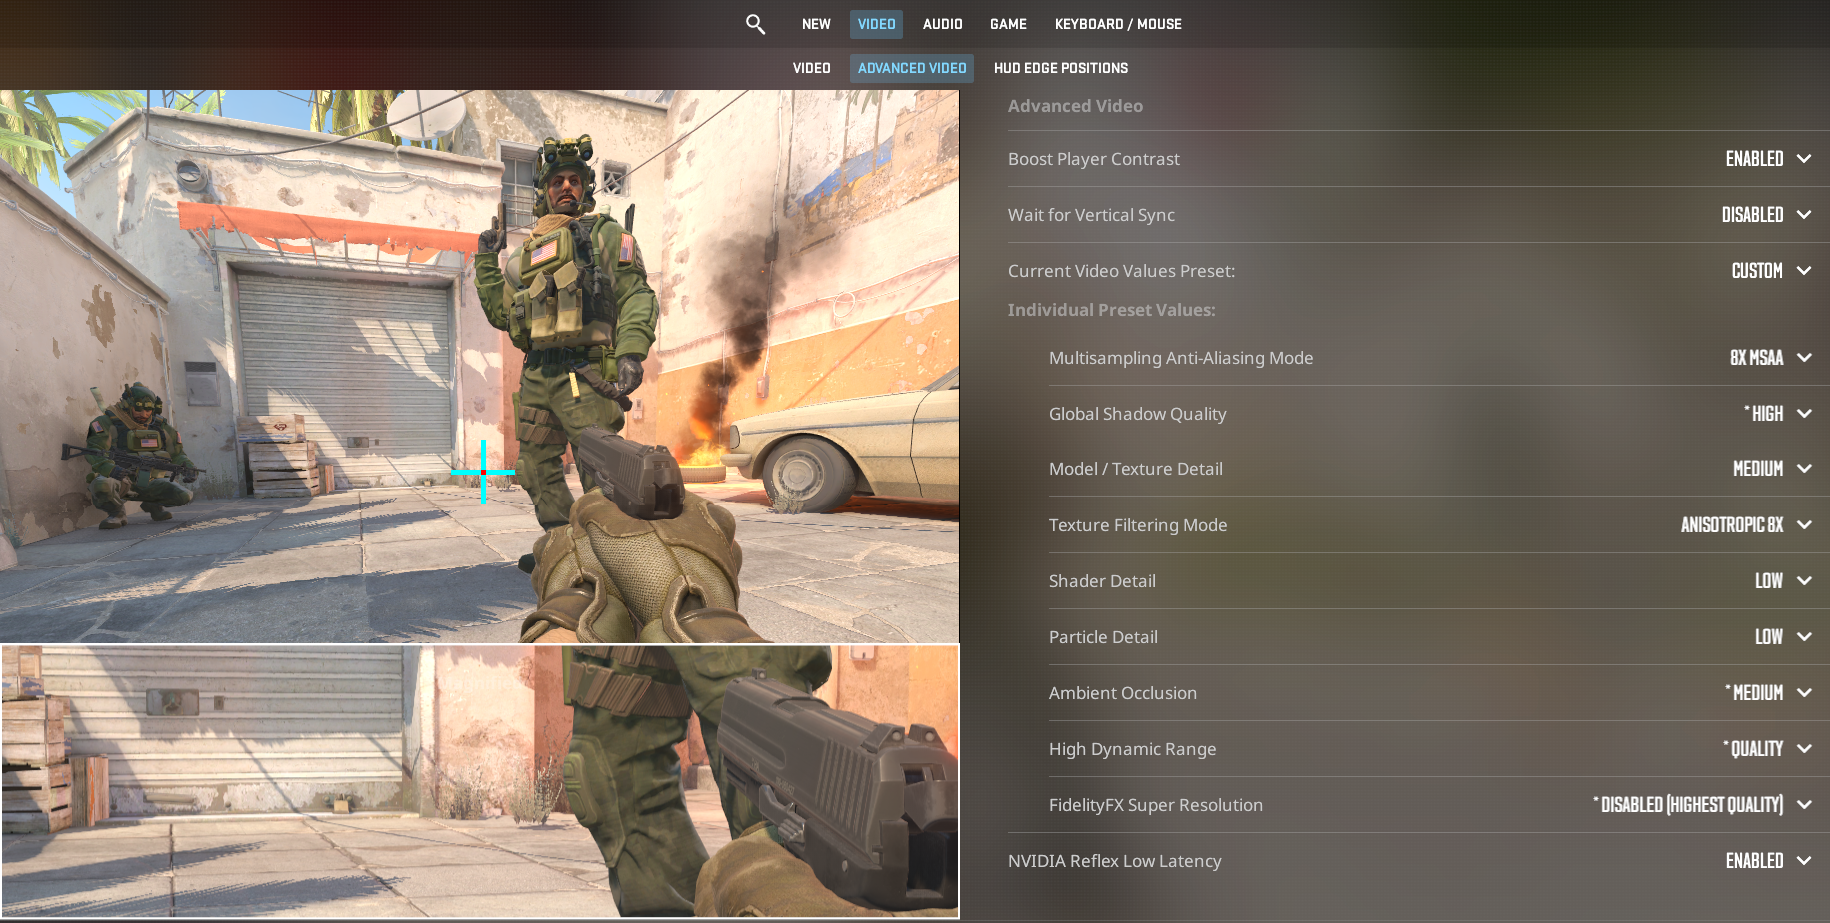Screen dimensions: 1830x923
Task: Open Current Video Values Preset CUSTOM dropdown
Action: (x=1771, y=271)
